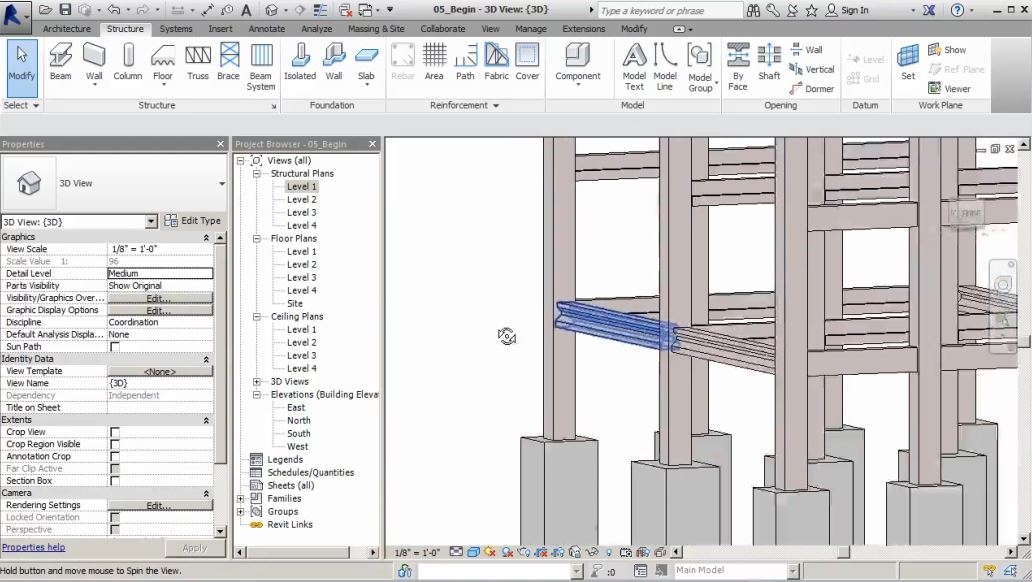This screenshot has width=1032, height=582.
Task: Close the Project Browser panel
Action: (x=373, y=144)
